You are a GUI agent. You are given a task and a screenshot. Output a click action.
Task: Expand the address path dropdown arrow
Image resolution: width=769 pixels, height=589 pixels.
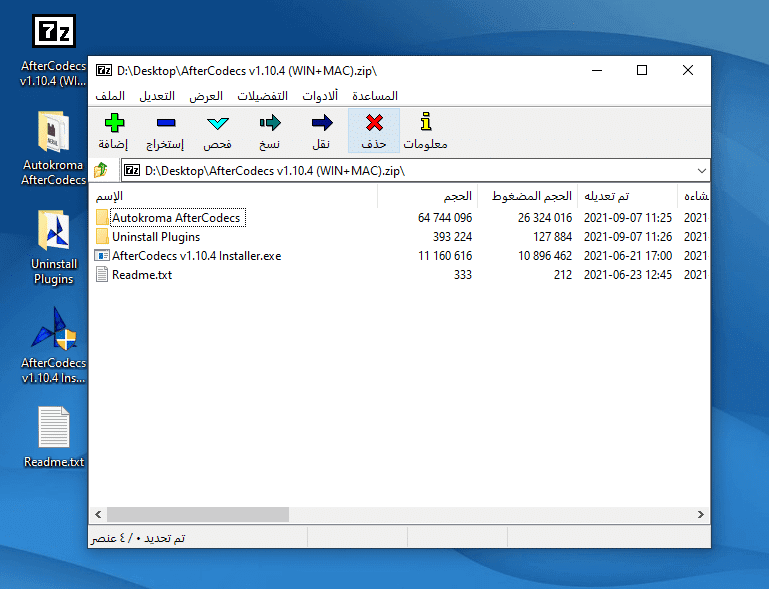[x=701, y=171]
